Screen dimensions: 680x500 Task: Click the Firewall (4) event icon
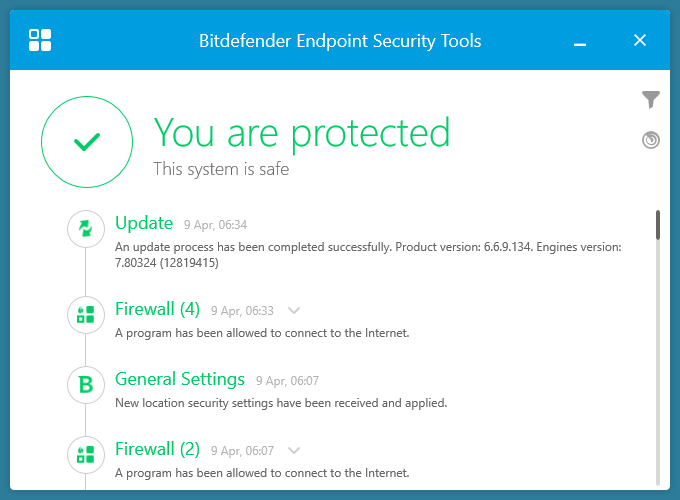pyautogui.click(x=86, y=315)
